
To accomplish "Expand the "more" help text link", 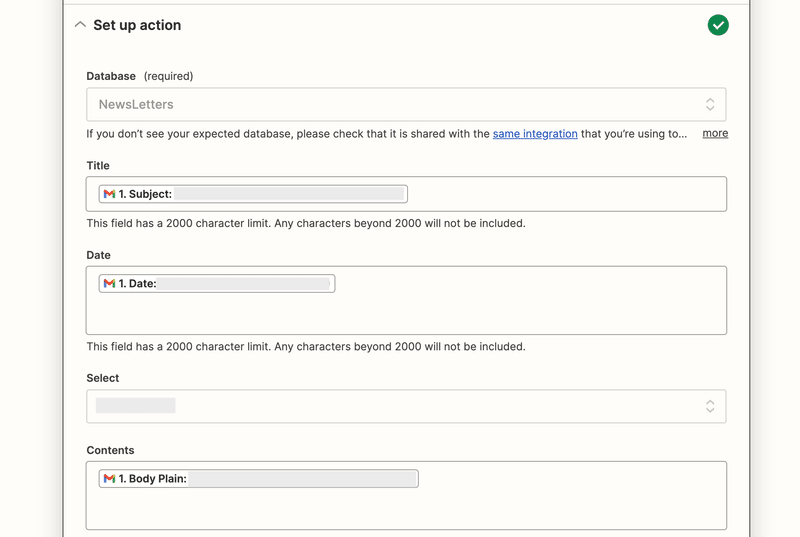I will [715, 133].
